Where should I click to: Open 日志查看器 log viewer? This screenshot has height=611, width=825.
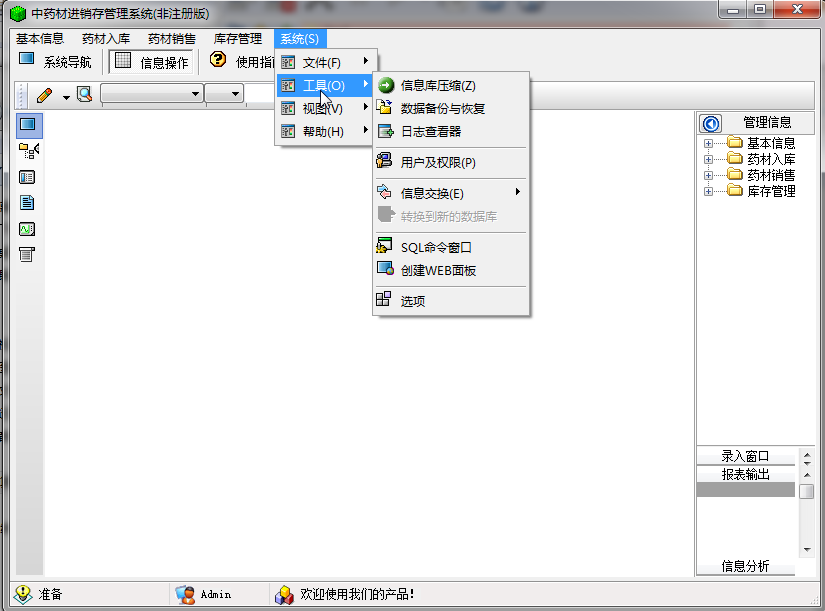(450, 132)
